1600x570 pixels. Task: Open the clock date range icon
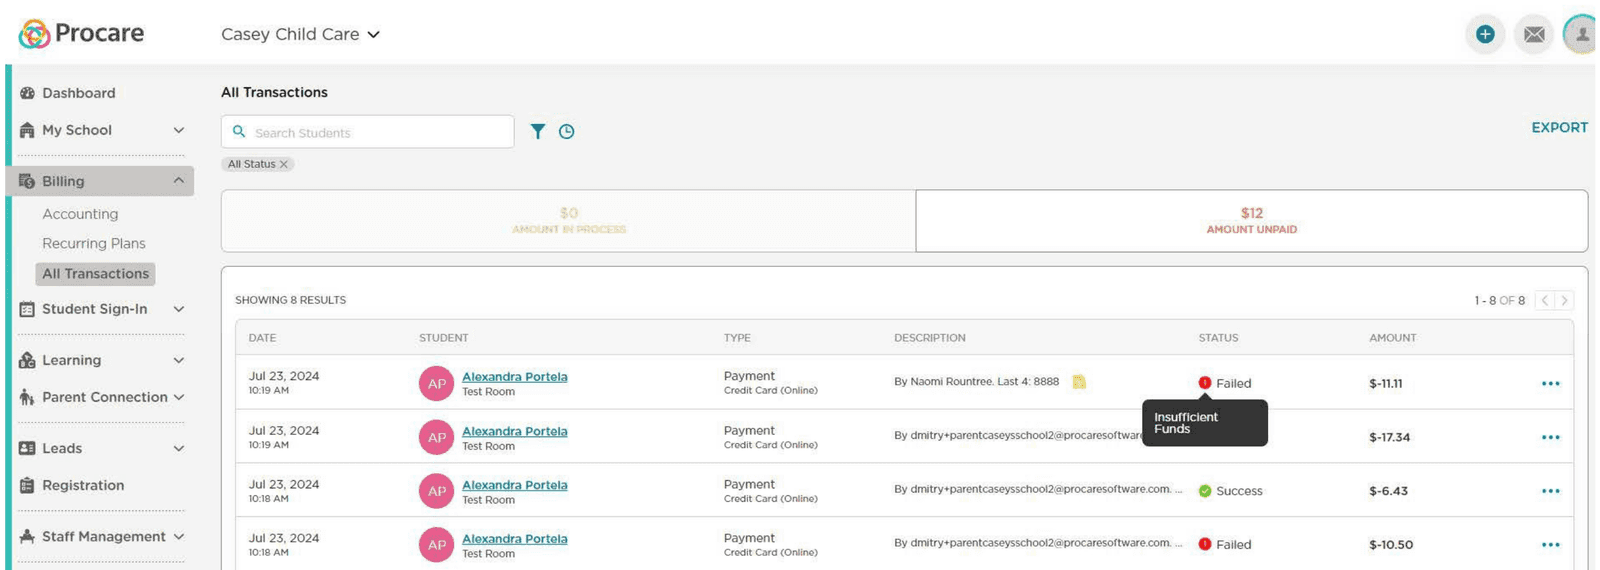pyautogui.click(x=567, y=131)
